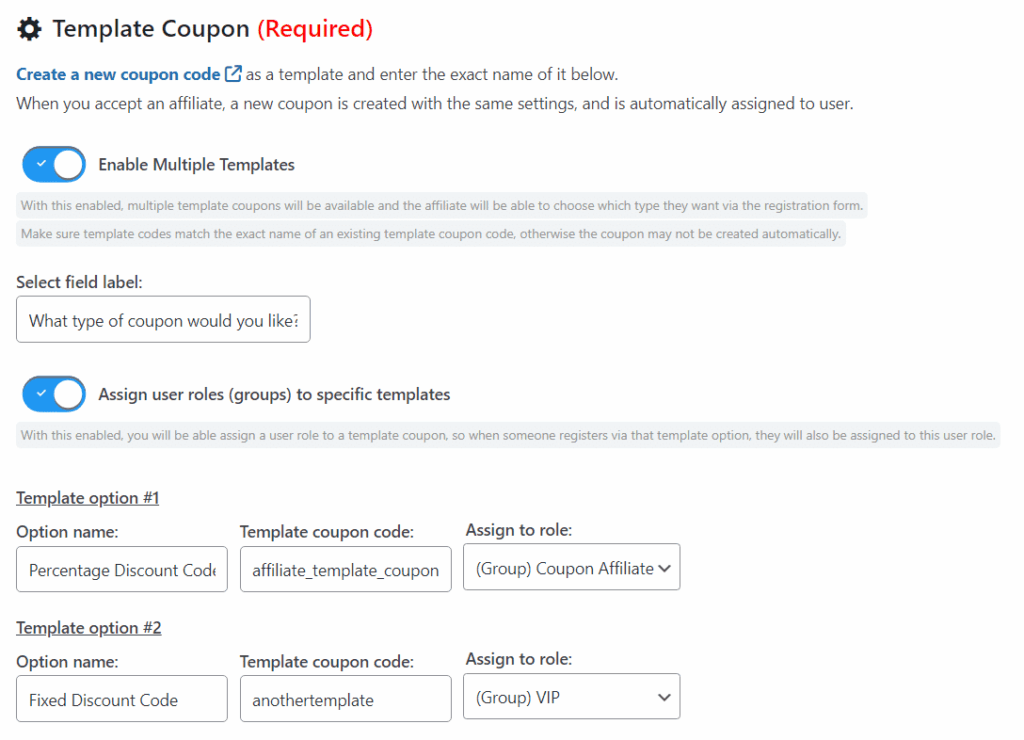Screen dimensions: 1024x740
Task: Disable the Enable Multiple Templates toggle
Action: pyautogui.click(x=54, y=164)
